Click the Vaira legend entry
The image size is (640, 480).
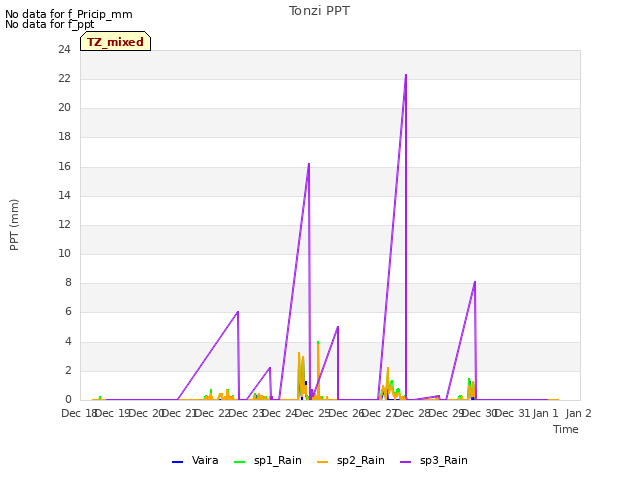coord(195,460)
